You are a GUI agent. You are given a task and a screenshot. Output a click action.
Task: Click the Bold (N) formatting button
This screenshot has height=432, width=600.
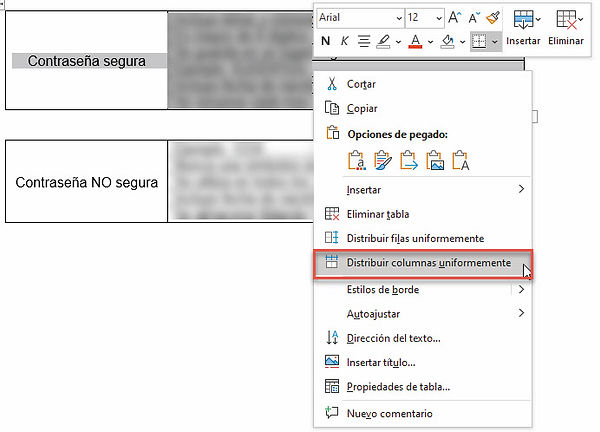coord(326,41)
